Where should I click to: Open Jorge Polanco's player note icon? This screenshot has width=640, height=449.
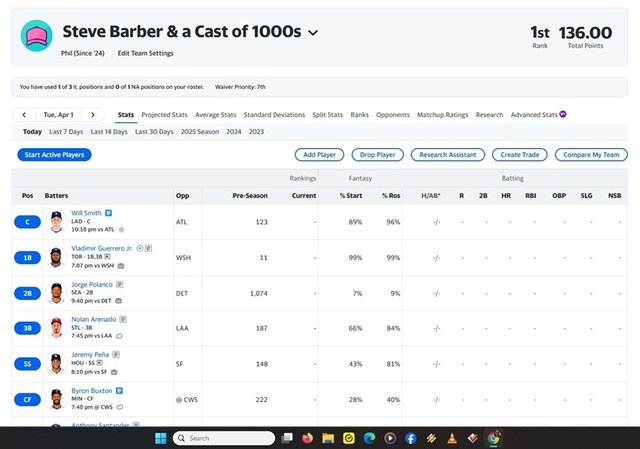[120, 284]
